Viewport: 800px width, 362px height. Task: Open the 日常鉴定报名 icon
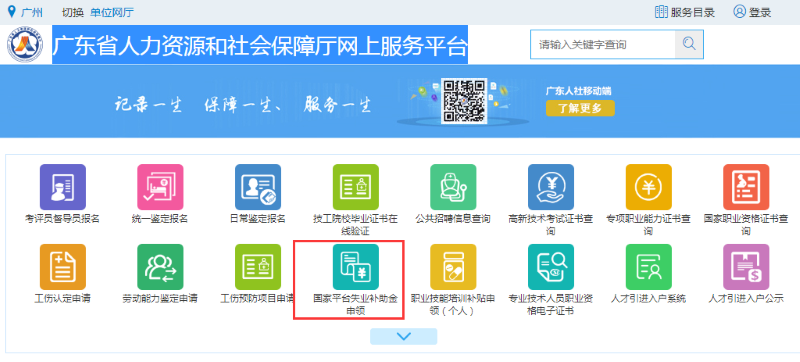[258, 187]
